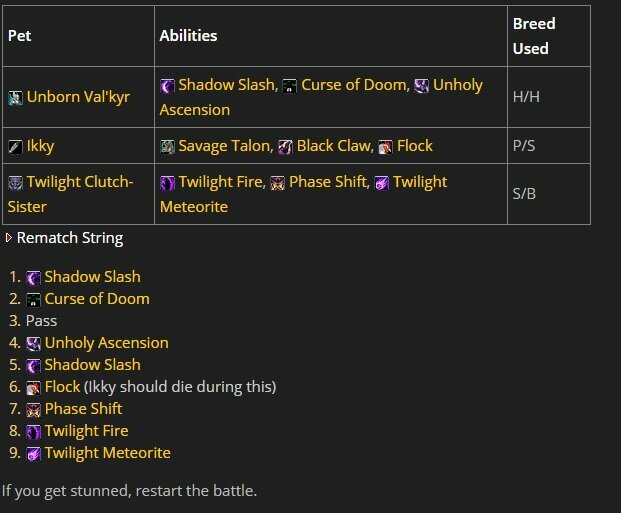The height and width of the screenshot is (513, 621).
Task: Click the Flock icon in step 6
Action: click(34, 388)
